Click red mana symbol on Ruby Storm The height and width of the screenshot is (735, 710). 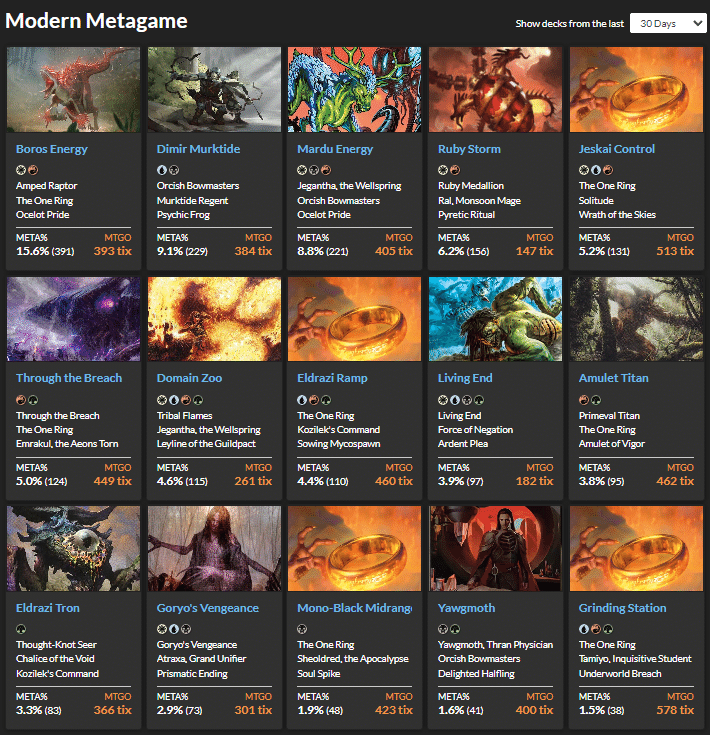[455, 170]
